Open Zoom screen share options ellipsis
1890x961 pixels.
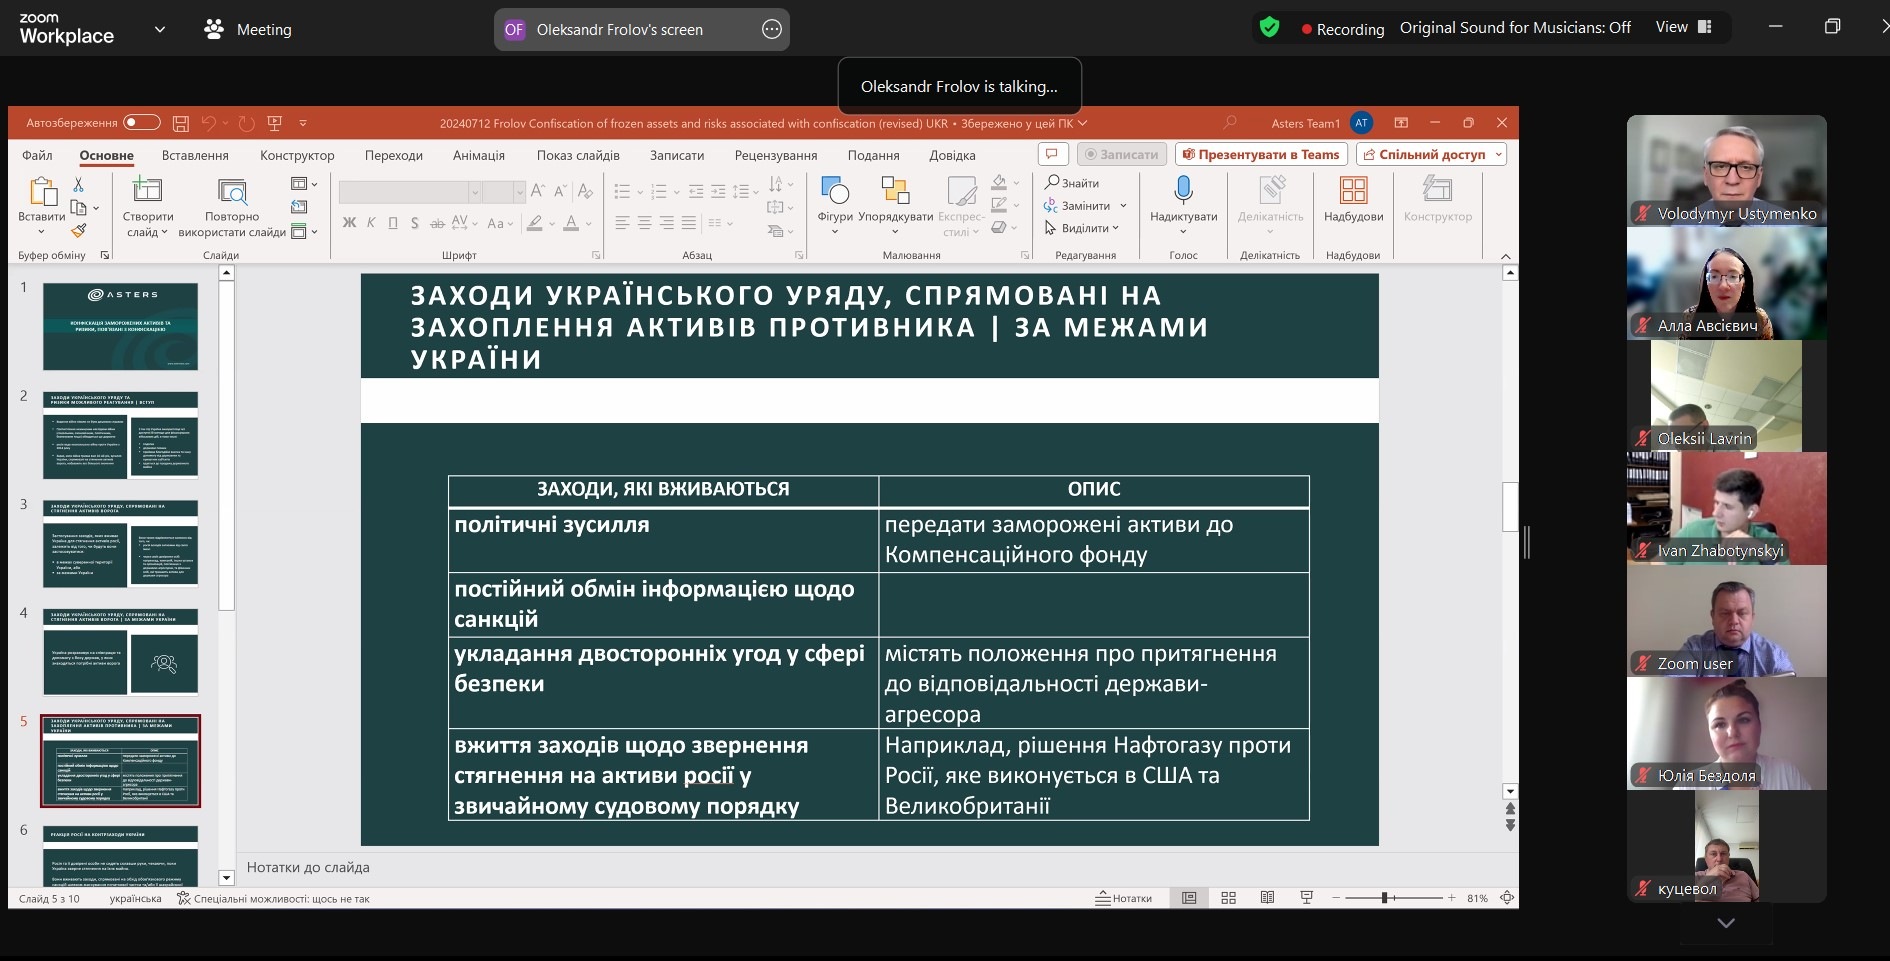[x=771, y=29]
